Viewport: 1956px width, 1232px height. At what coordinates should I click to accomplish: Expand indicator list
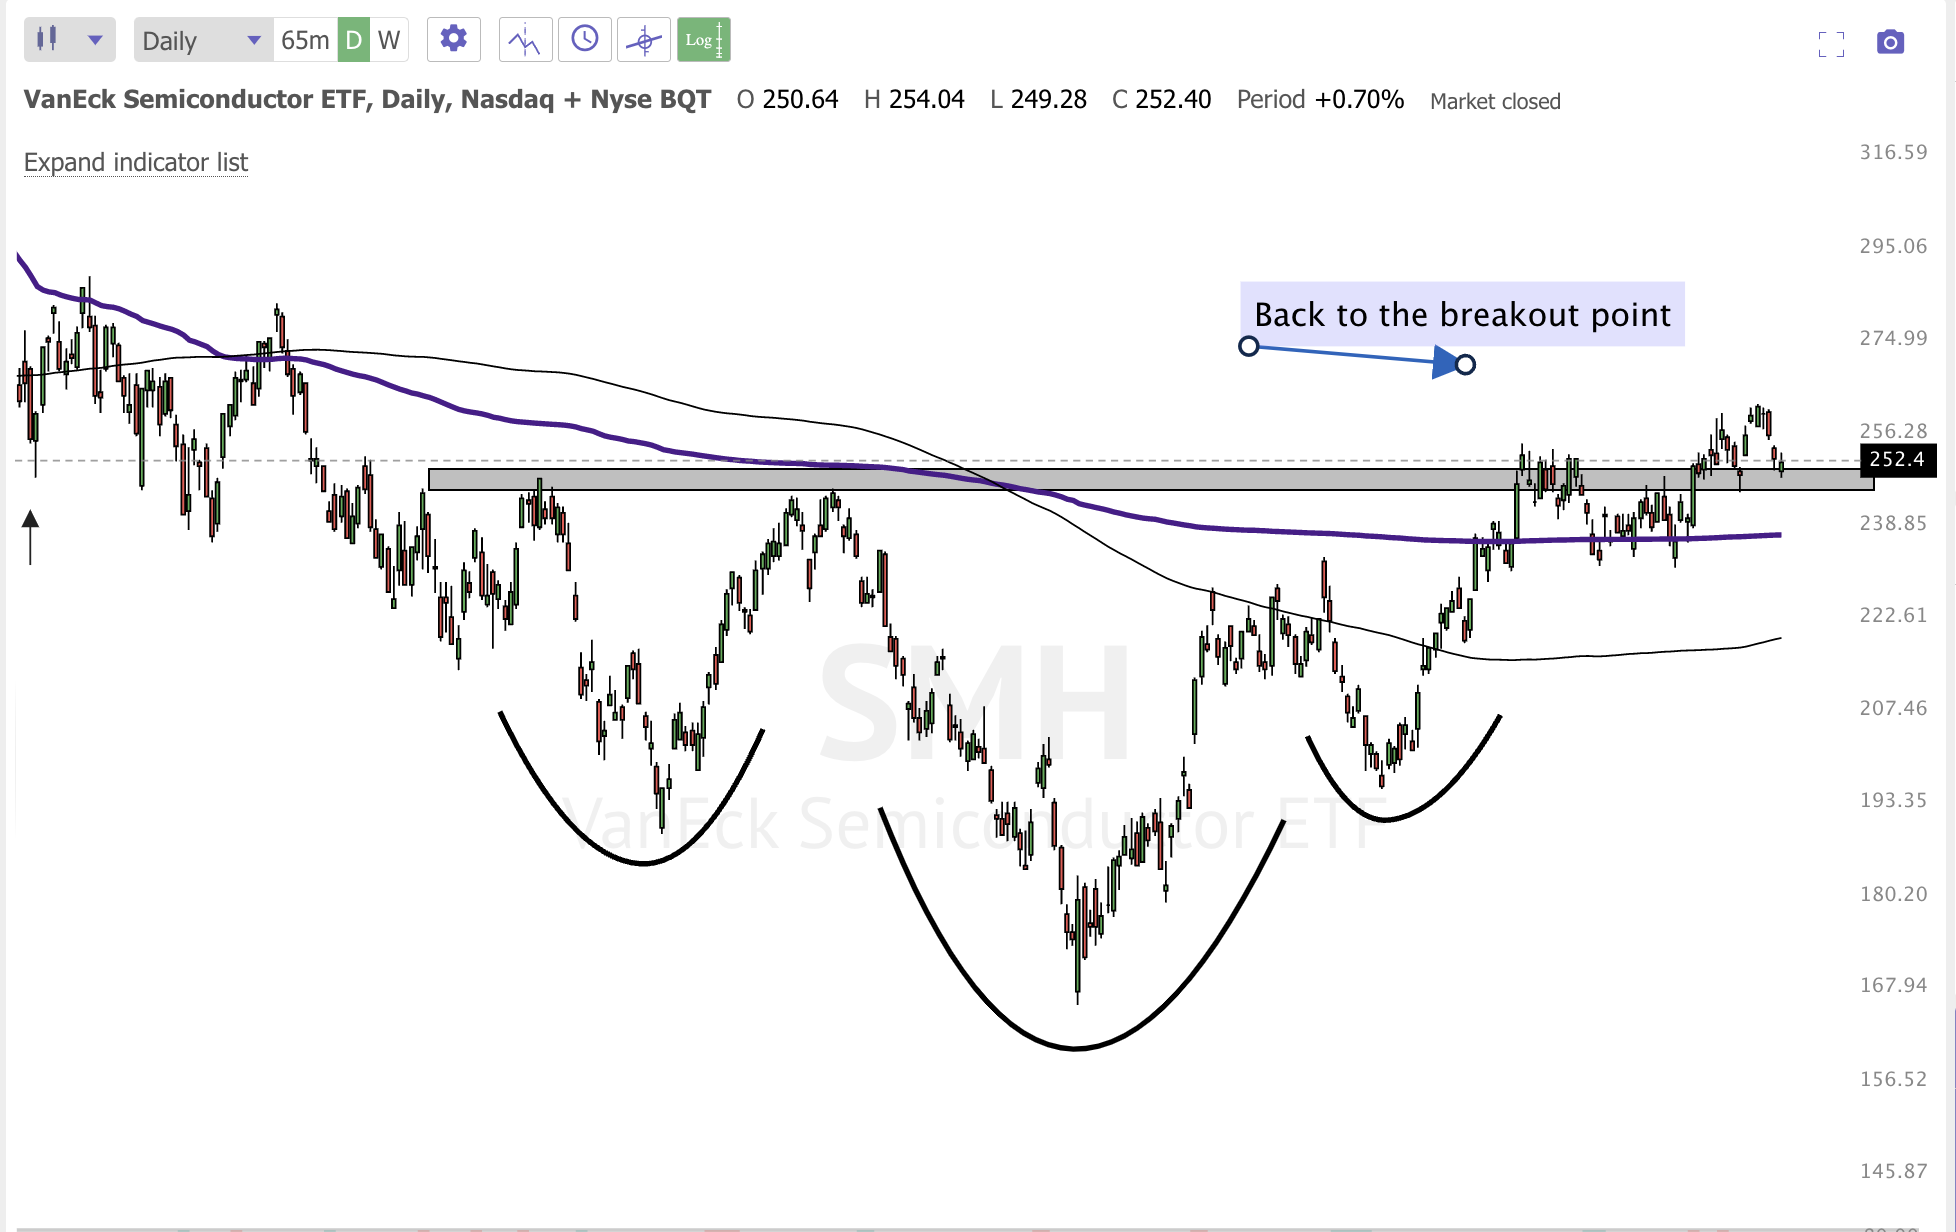[136, 162]
